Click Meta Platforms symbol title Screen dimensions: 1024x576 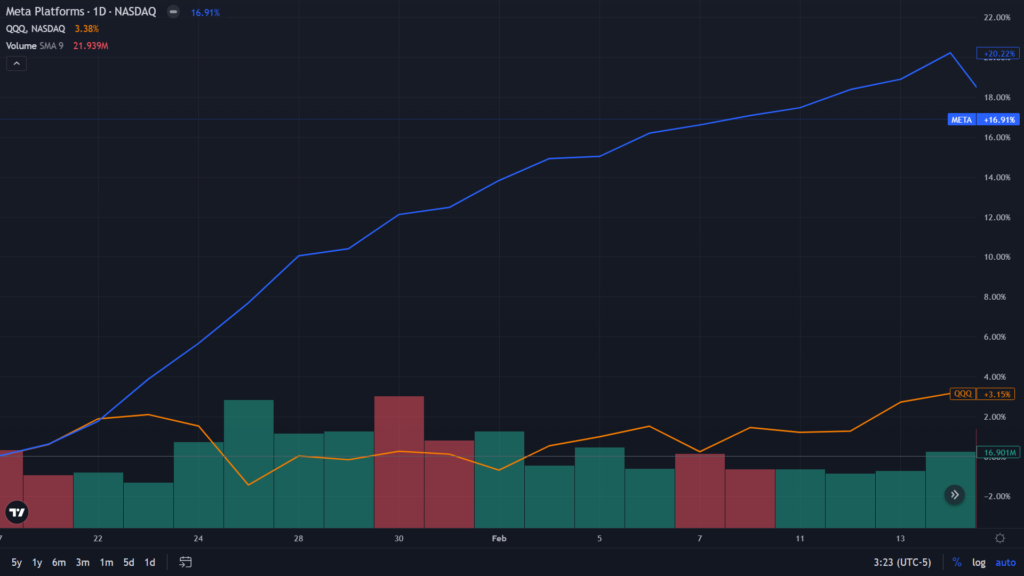click(x=81, y=12)
